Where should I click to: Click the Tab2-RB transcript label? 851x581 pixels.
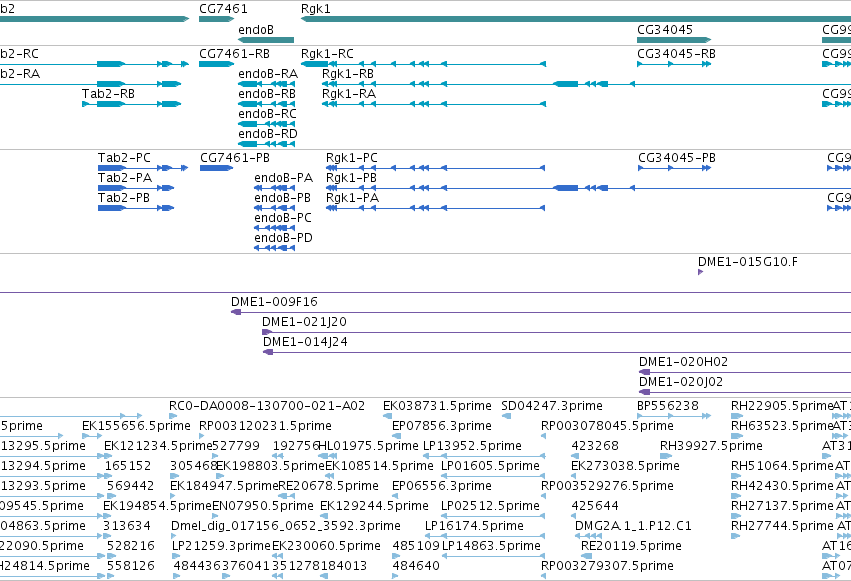[108, 94]
